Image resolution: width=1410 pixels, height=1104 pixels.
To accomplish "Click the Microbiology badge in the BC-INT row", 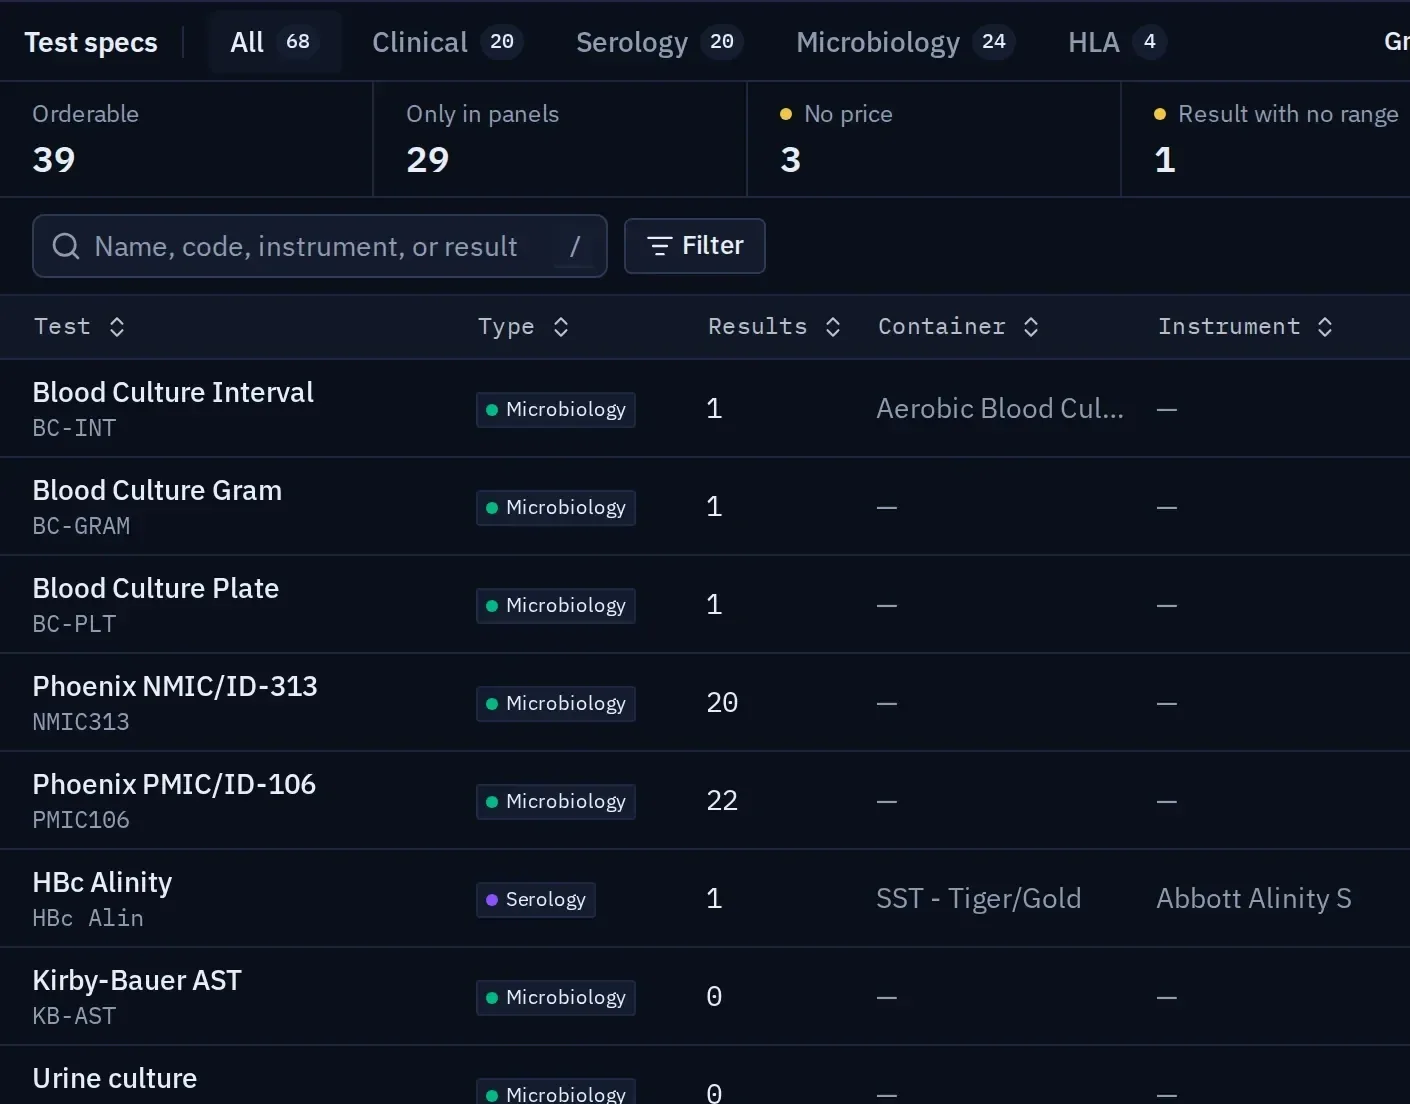I will point(556,409).
